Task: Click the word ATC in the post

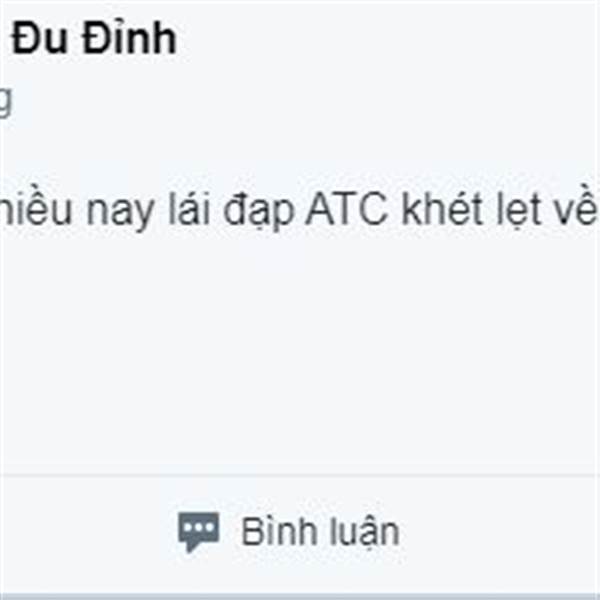Action: pos(347,210)
